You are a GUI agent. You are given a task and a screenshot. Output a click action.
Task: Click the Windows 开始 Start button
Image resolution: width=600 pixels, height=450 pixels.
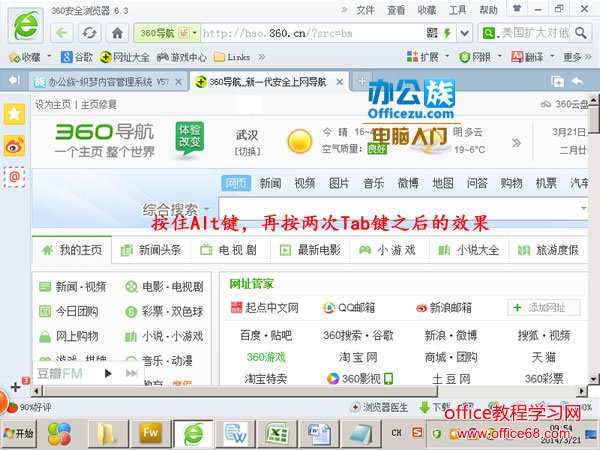coord(19,433)
